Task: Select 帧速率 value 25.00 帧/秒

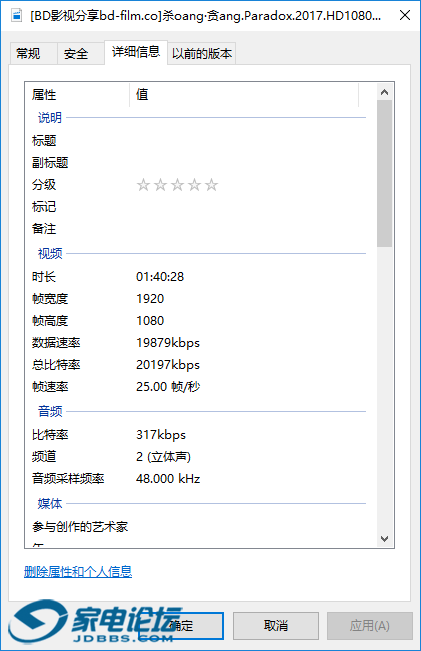Action: 168,387
